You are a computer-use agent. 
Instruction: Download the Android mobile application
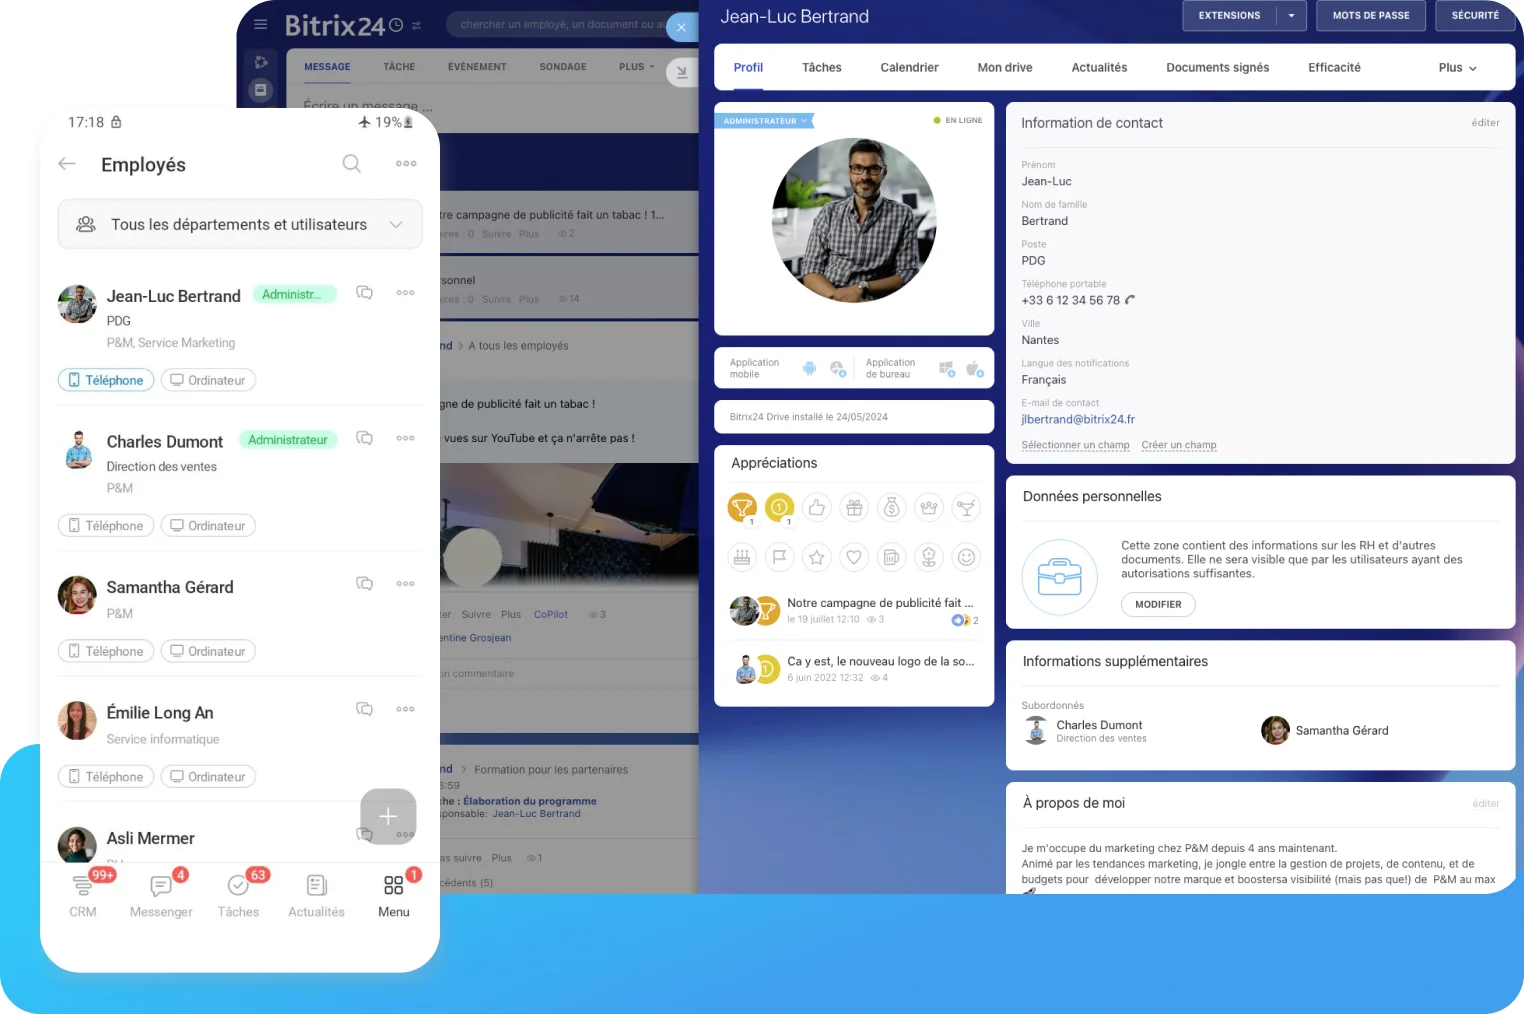(810, 368)
